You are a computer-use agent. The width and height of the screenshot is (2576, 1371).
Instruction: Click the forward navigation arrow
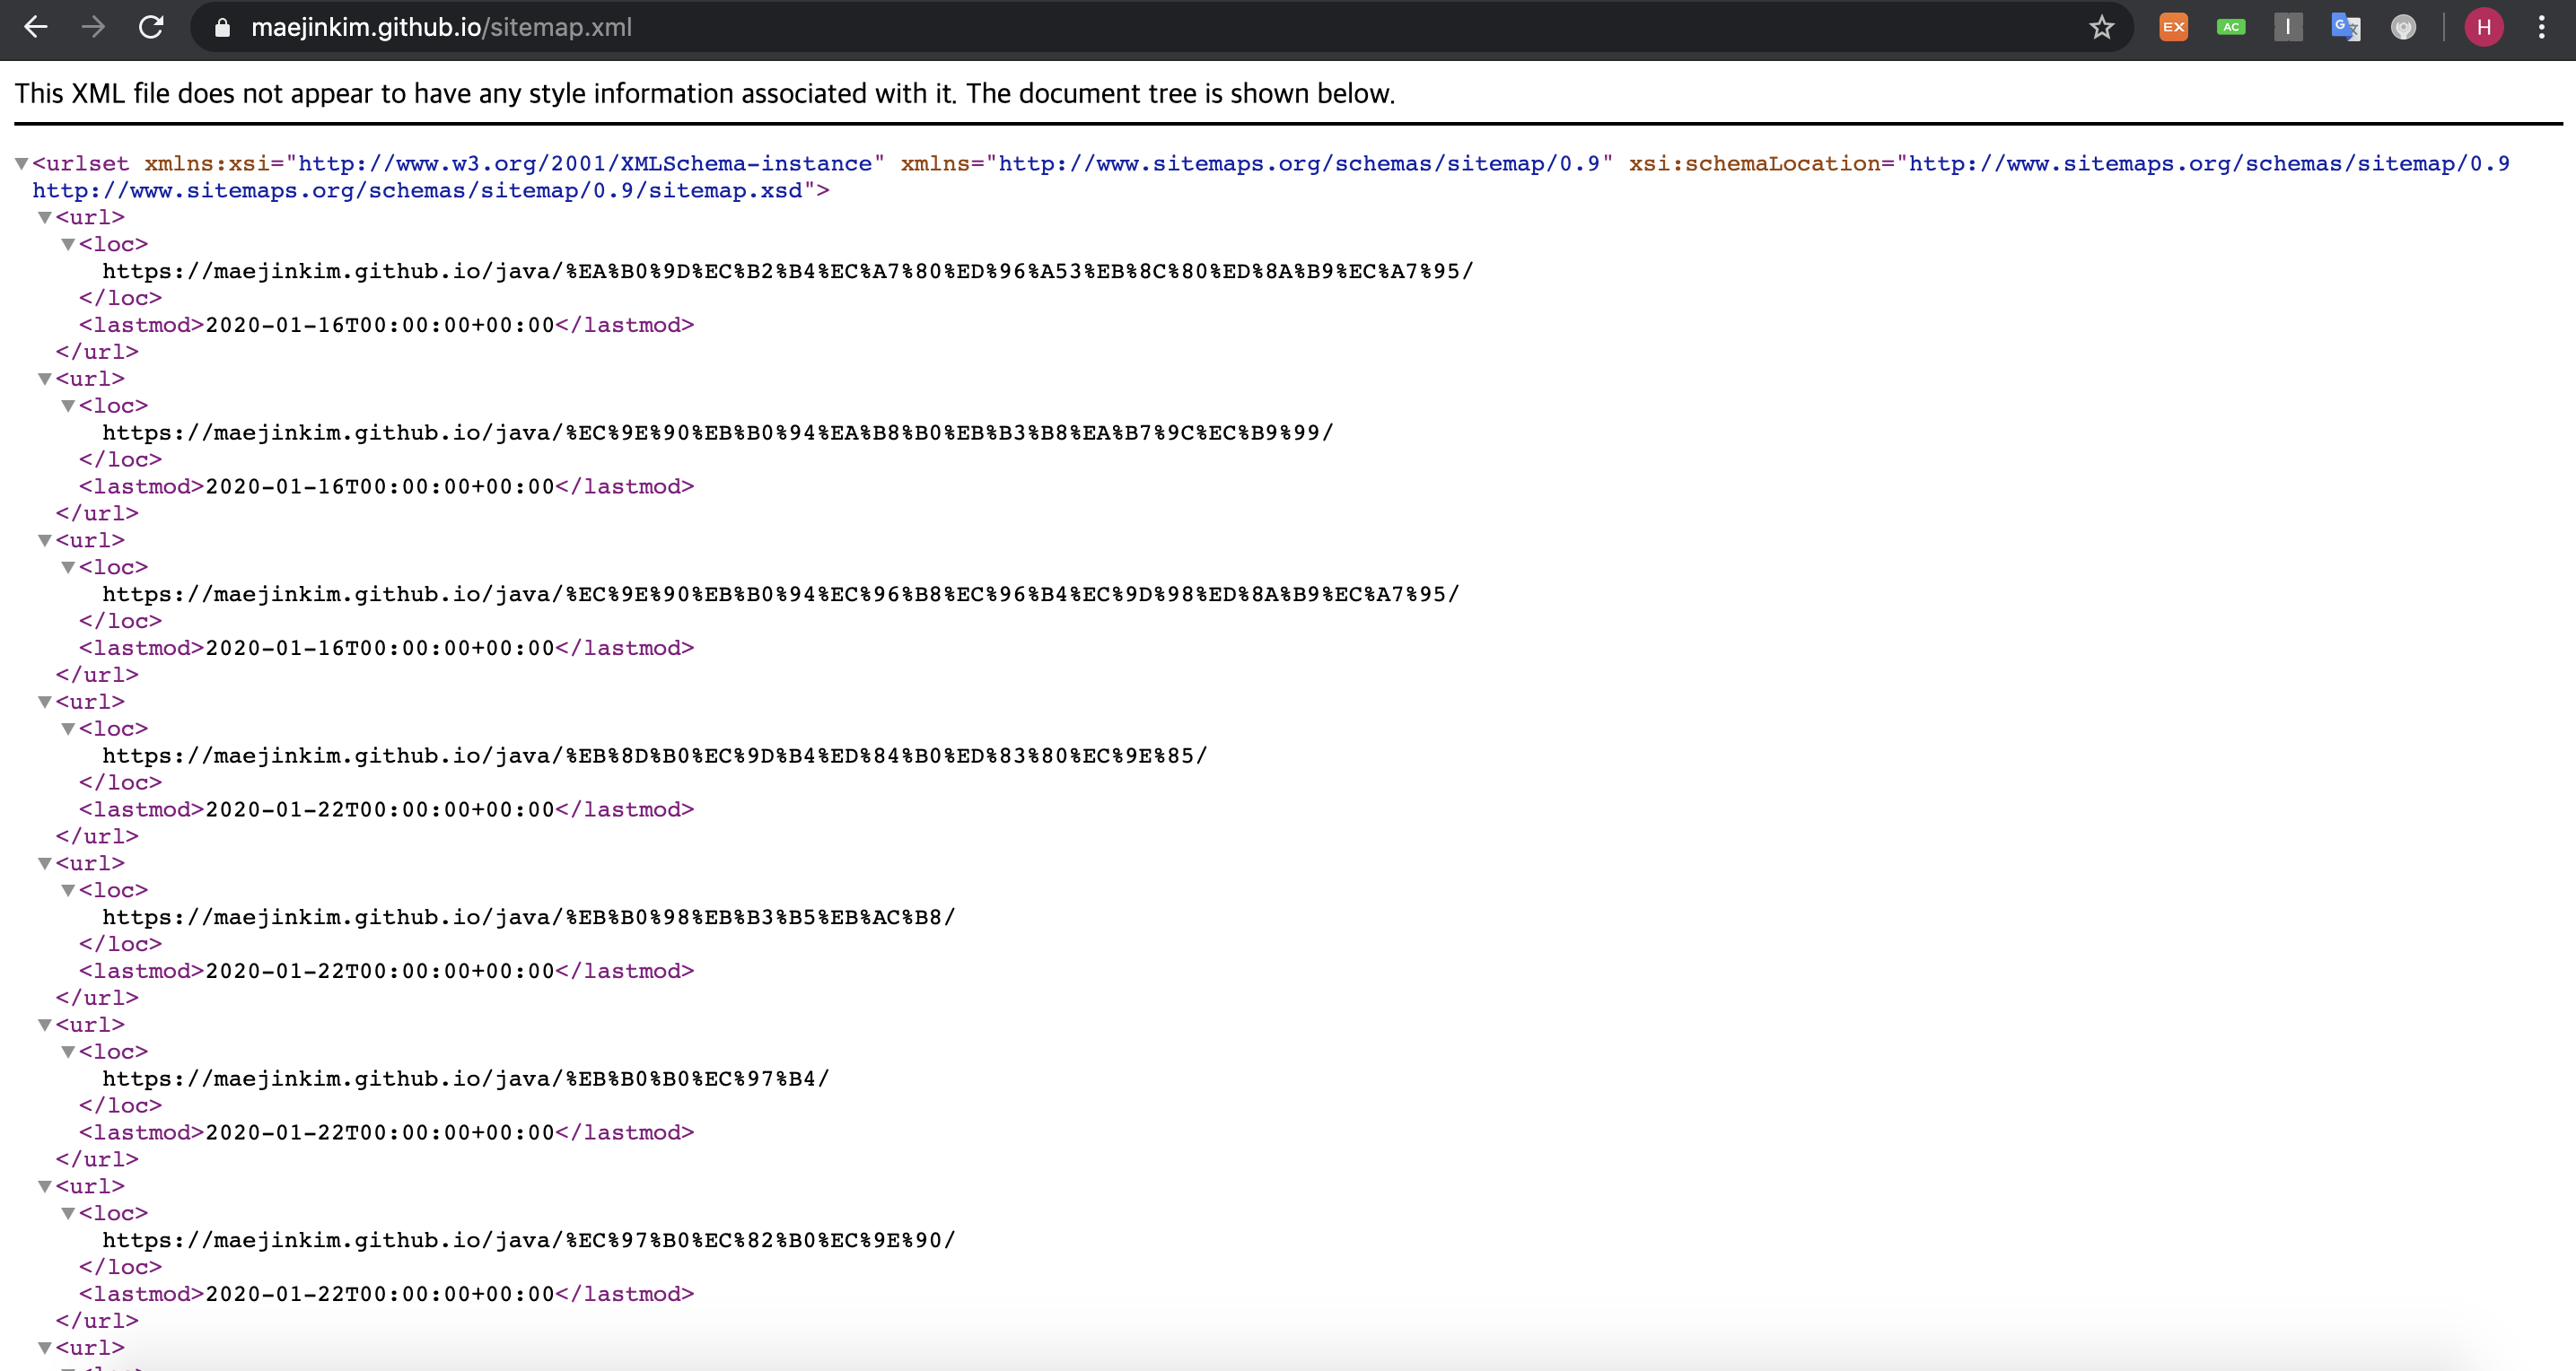pyautogui.click(x=93, y=27)
